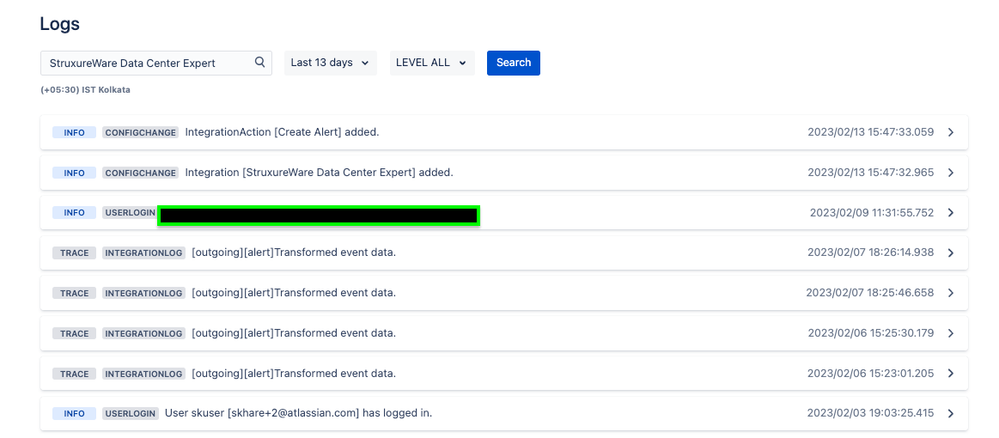Click INTEGRATIONLOG tag on the 18:25:46.658 row
Viewport: 999px width, 438px height.
point(143,293)
